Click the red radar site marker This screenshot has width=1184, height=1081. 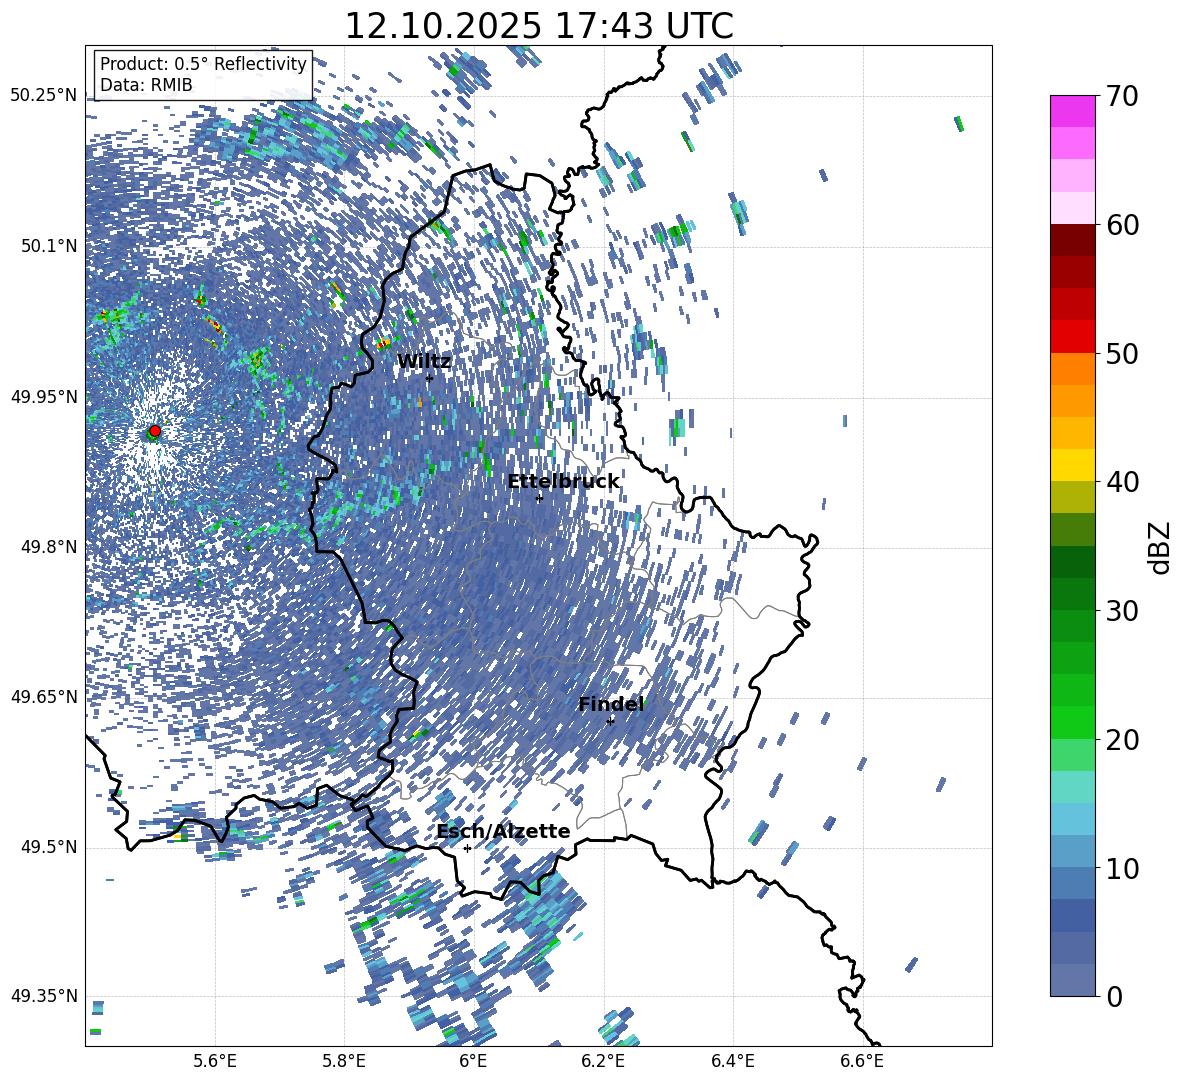[x=155, y=431]
